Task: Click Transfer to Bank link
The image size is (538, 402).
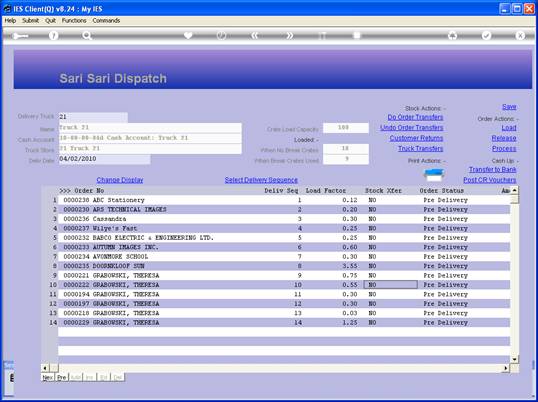Action: pos(492,169)
